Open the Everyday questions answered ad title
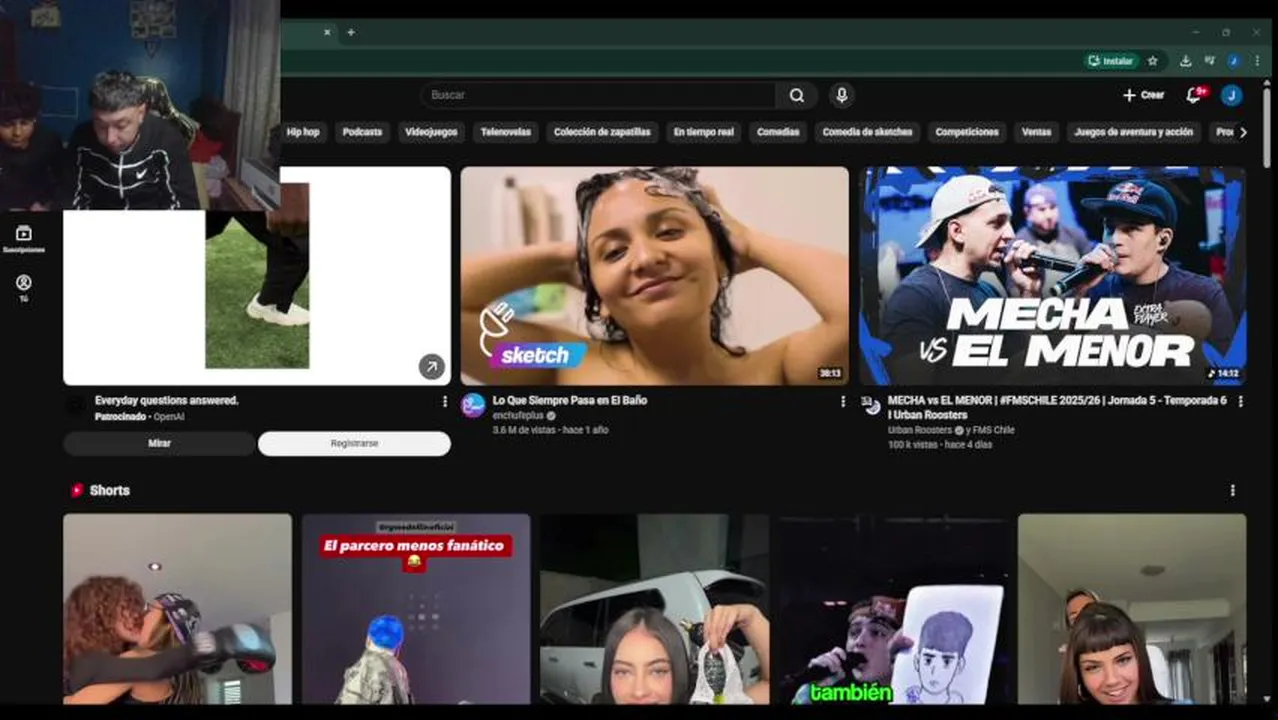The height and width of the screenshot is (720, 1278). (166, 400)
